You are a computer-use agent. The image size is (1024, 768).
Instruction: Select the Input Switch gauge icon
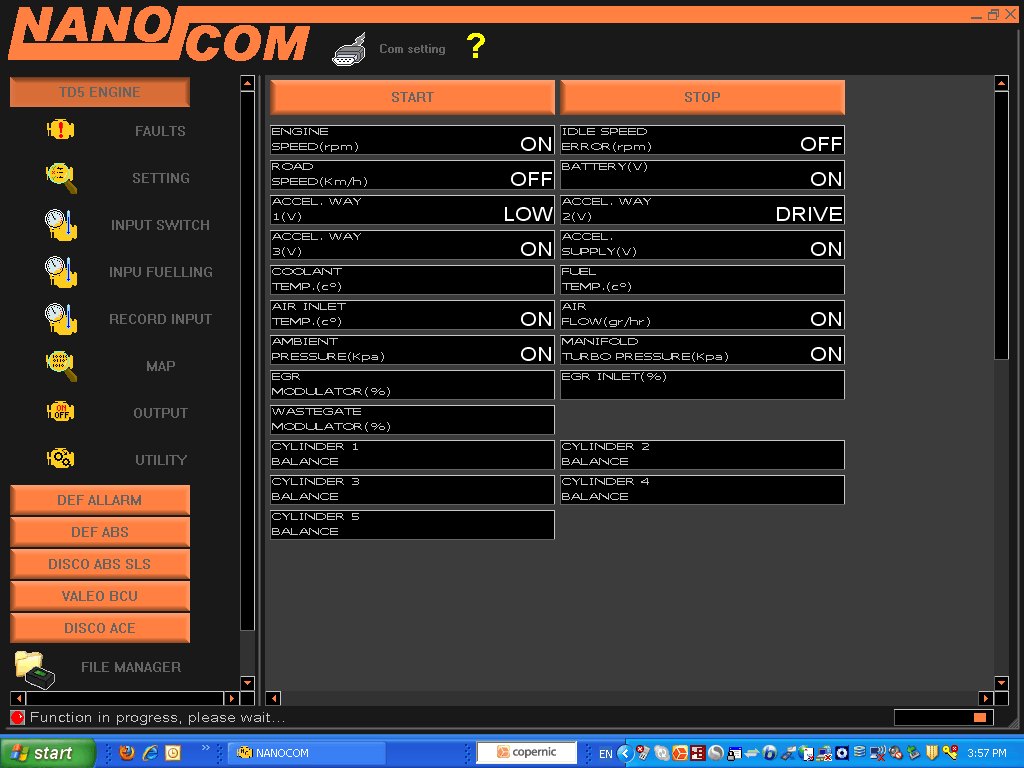click(61, 225)
